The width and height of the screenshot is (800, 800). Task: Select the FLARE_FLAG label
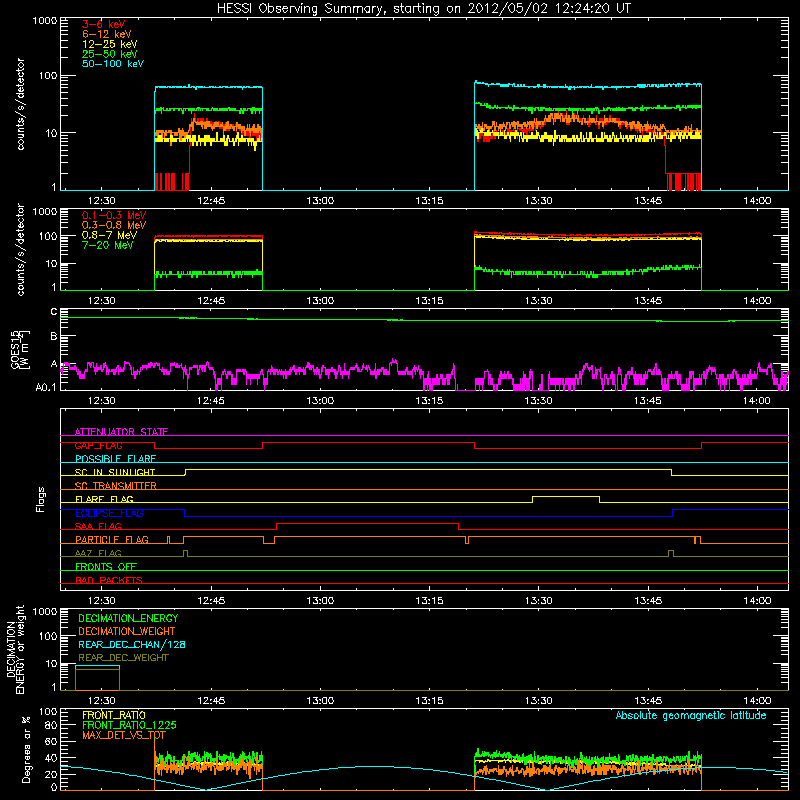point(104,499)
